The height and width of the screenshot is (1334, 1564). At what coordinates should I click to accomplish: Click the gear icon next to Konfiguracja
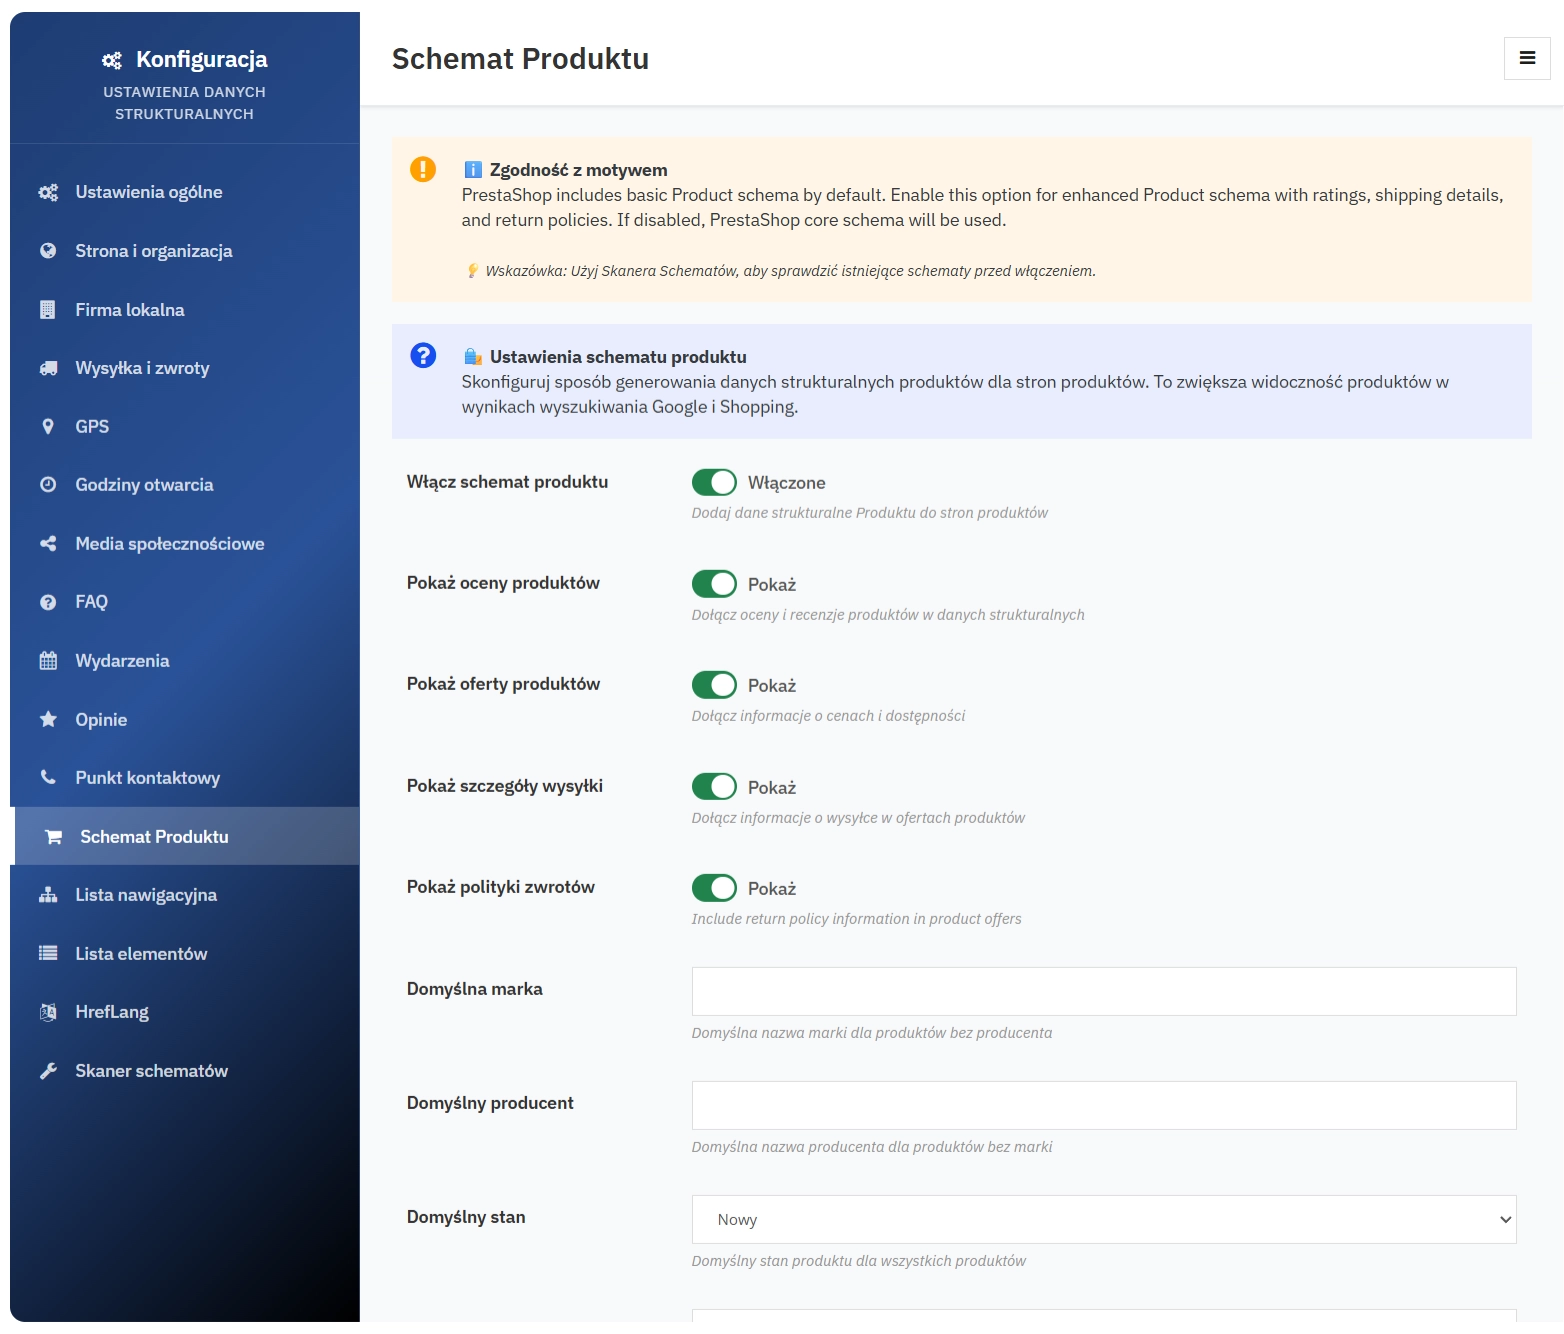[111, 59]
